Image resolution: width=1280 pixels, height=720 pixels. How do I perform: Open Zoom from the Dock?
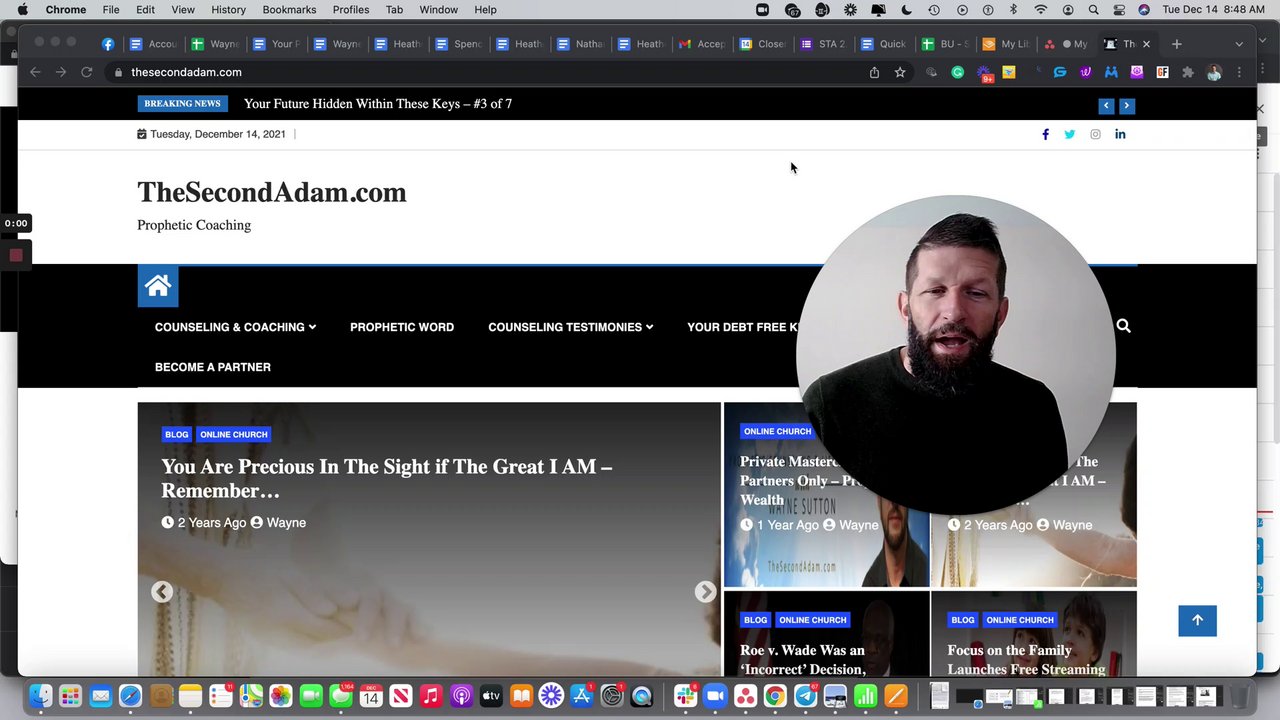coord(715,696)
